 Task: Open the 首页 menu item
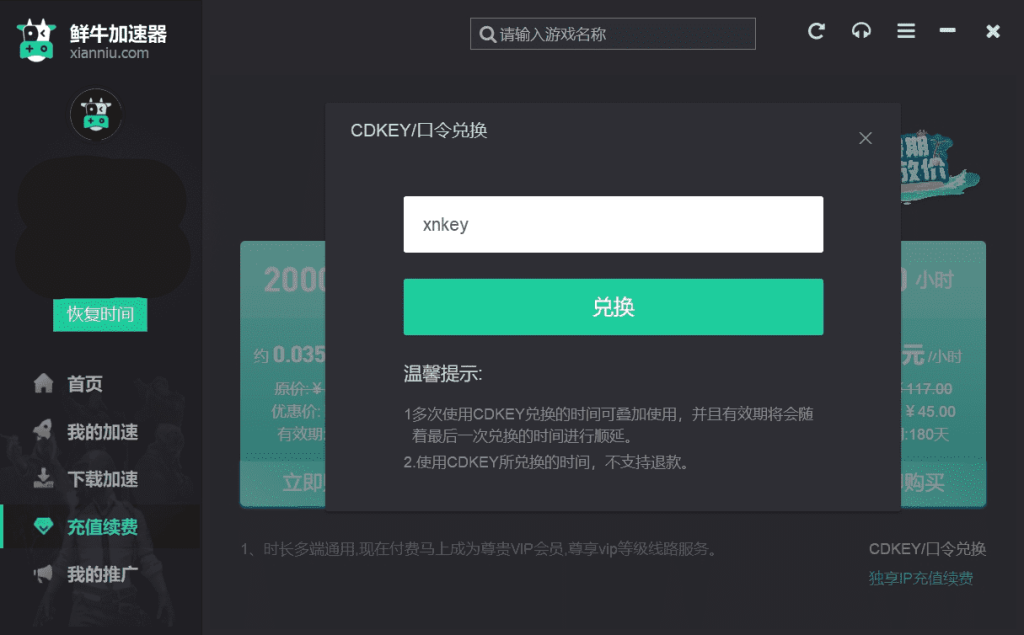[85, 384]
